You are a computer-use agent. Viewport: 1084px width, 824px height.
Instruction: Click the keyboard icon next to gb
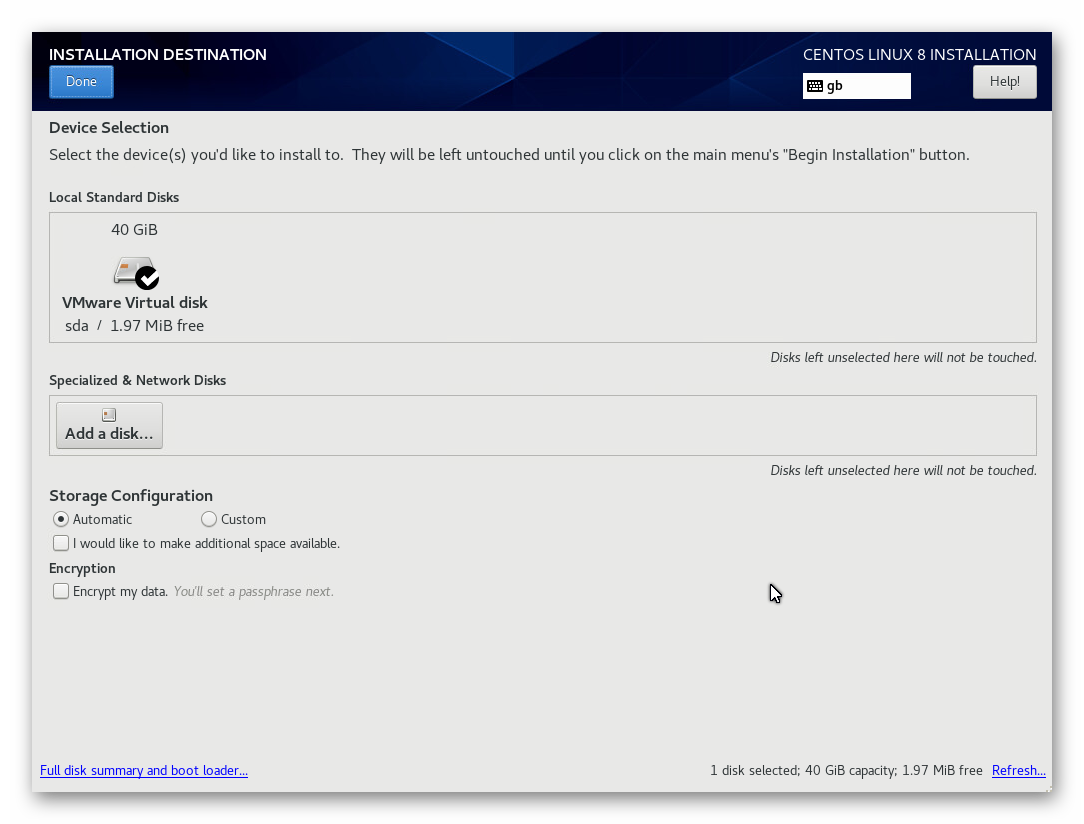[x=815, y=86]
